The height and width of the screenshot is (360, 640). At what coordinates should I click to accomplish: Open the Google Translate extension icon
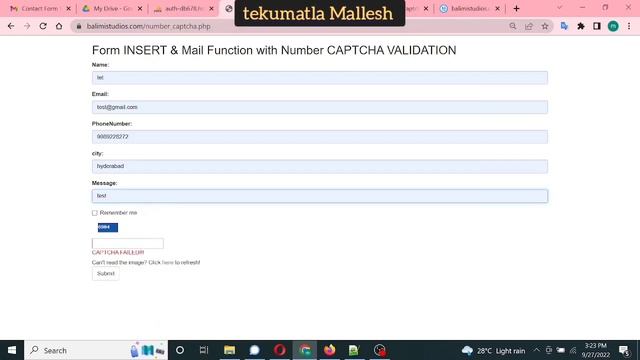564,26
